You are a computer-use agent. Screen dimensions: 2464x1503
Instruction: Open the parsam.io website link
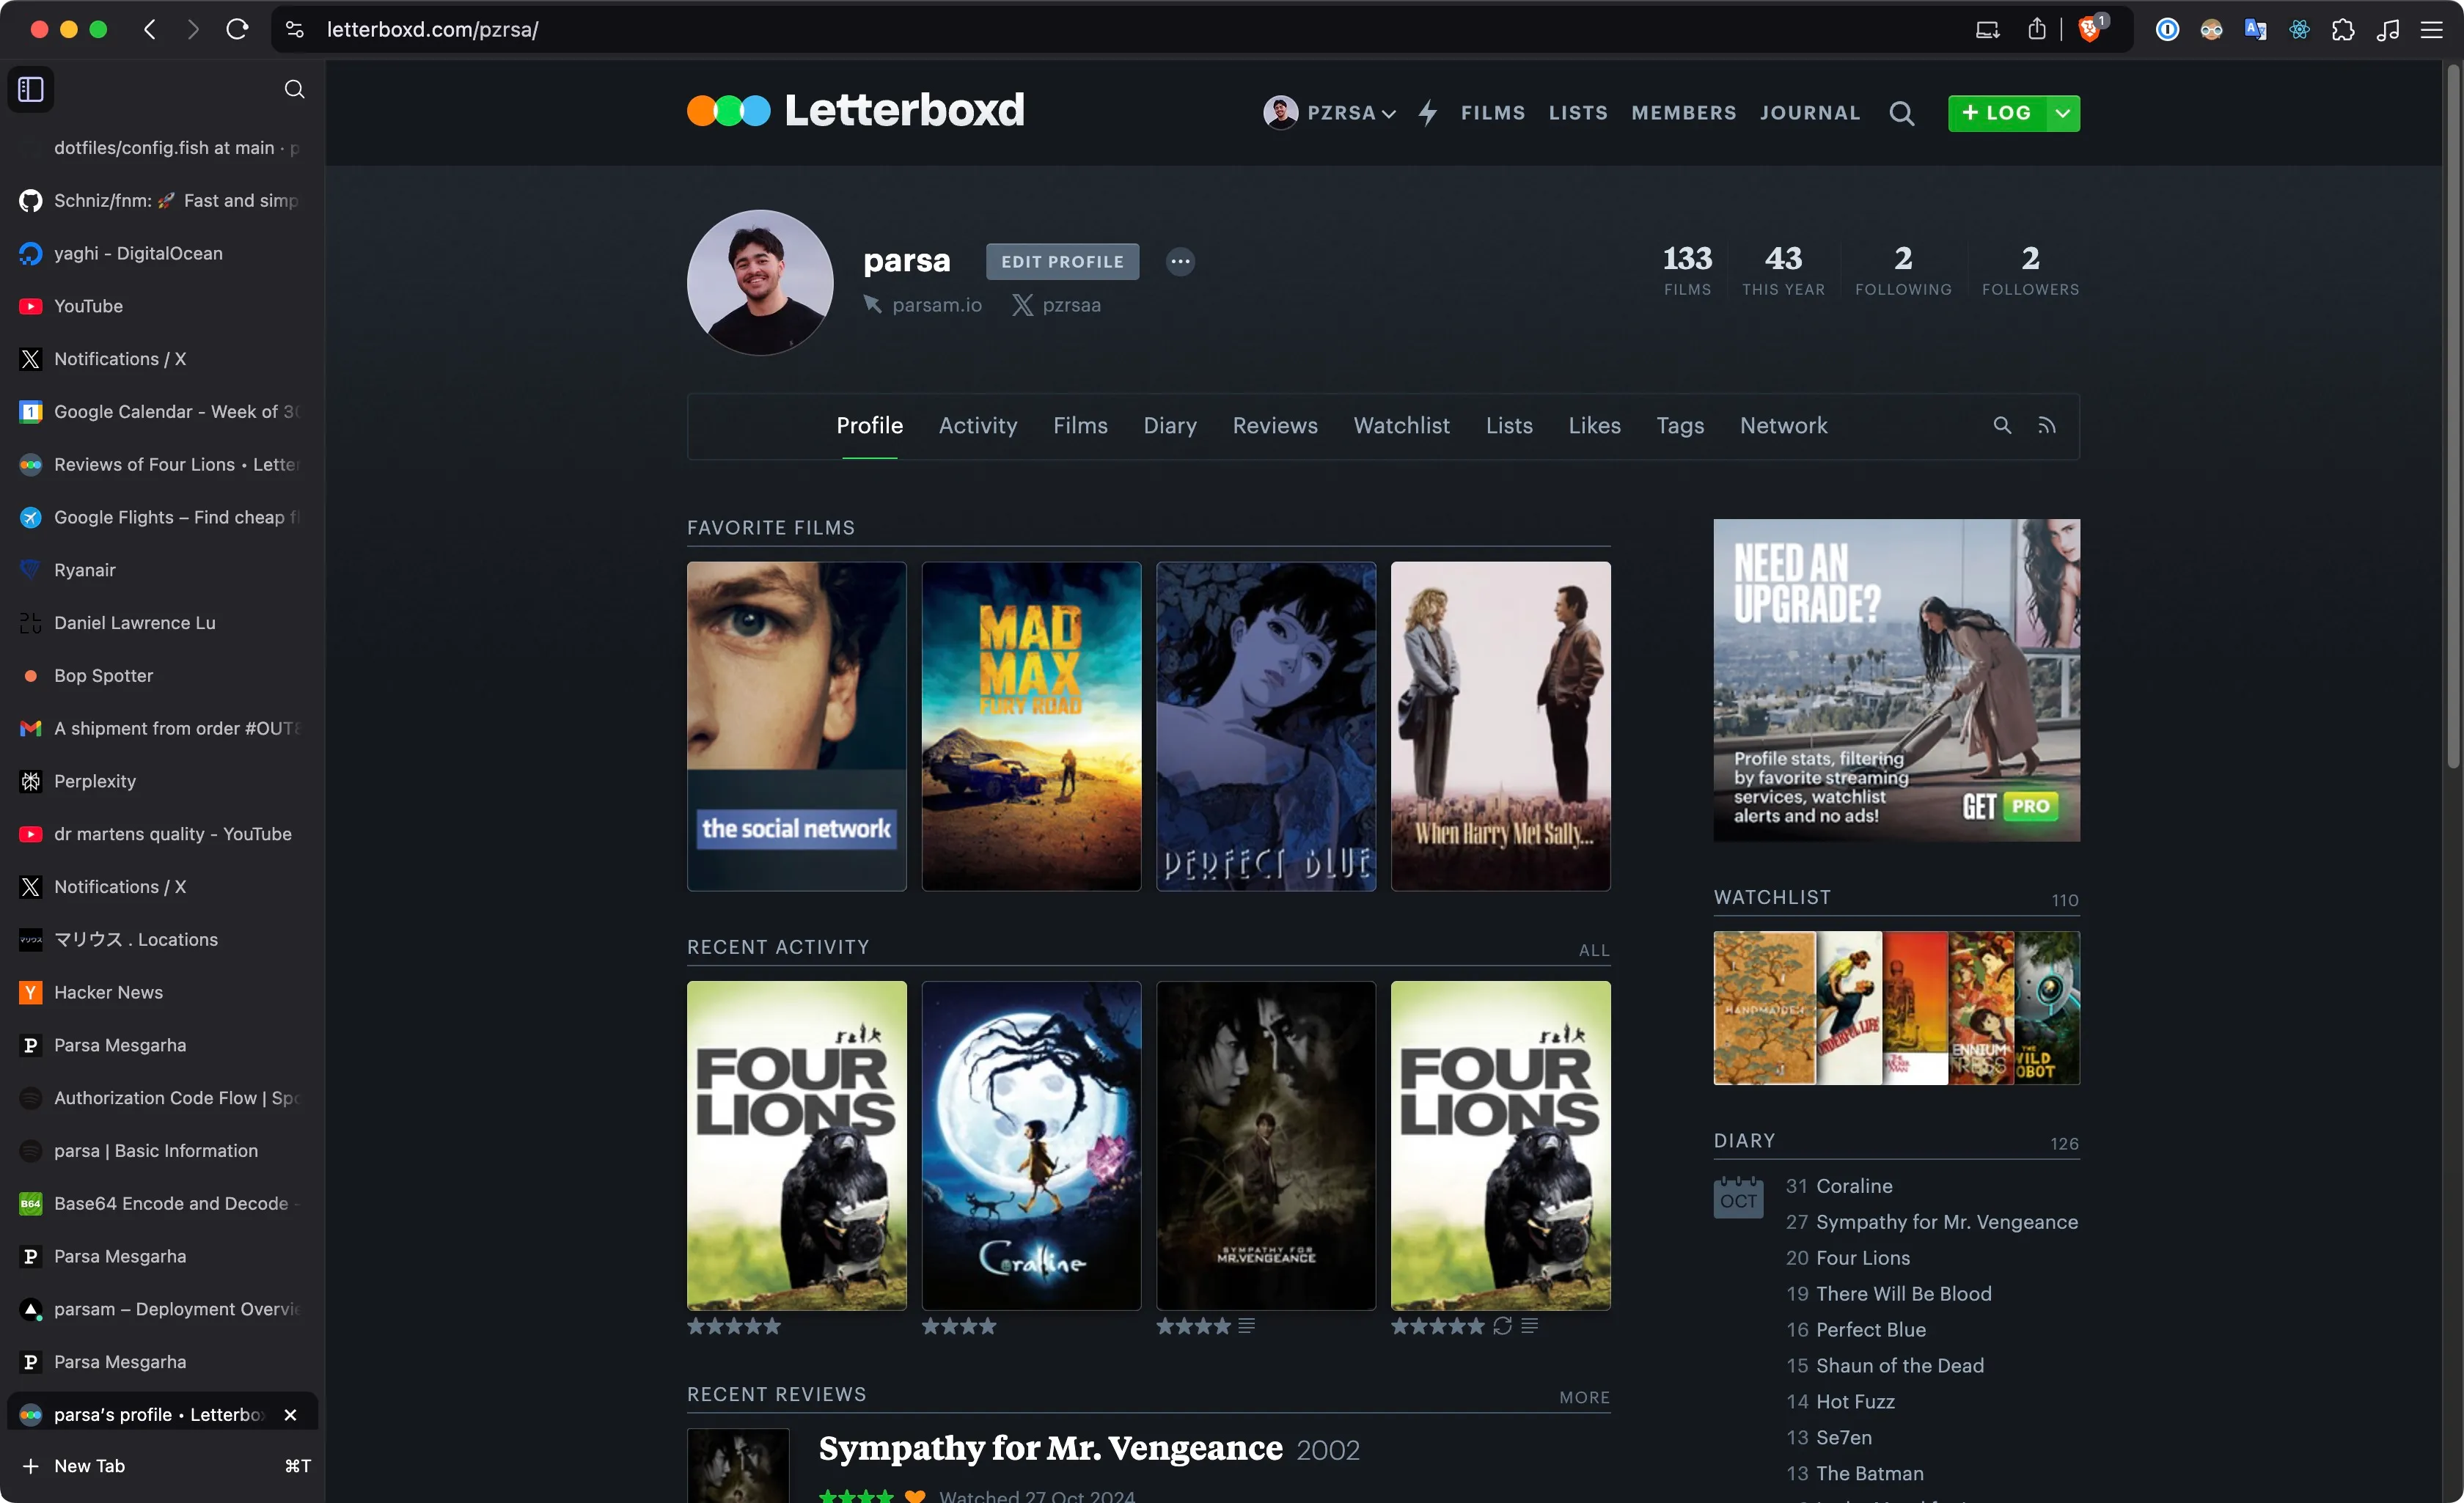coord(936,304)
